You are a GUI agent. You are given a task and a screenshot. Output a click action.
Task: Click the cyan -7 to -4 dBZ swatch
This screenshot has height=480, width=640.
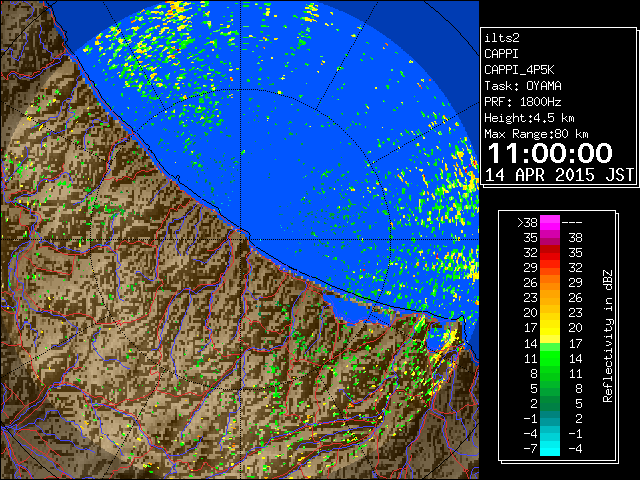550,448
